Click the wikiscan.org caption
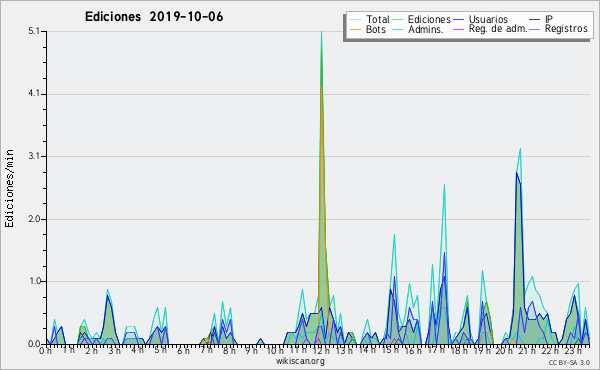The image size is (600, 370). tap(300, 361)
